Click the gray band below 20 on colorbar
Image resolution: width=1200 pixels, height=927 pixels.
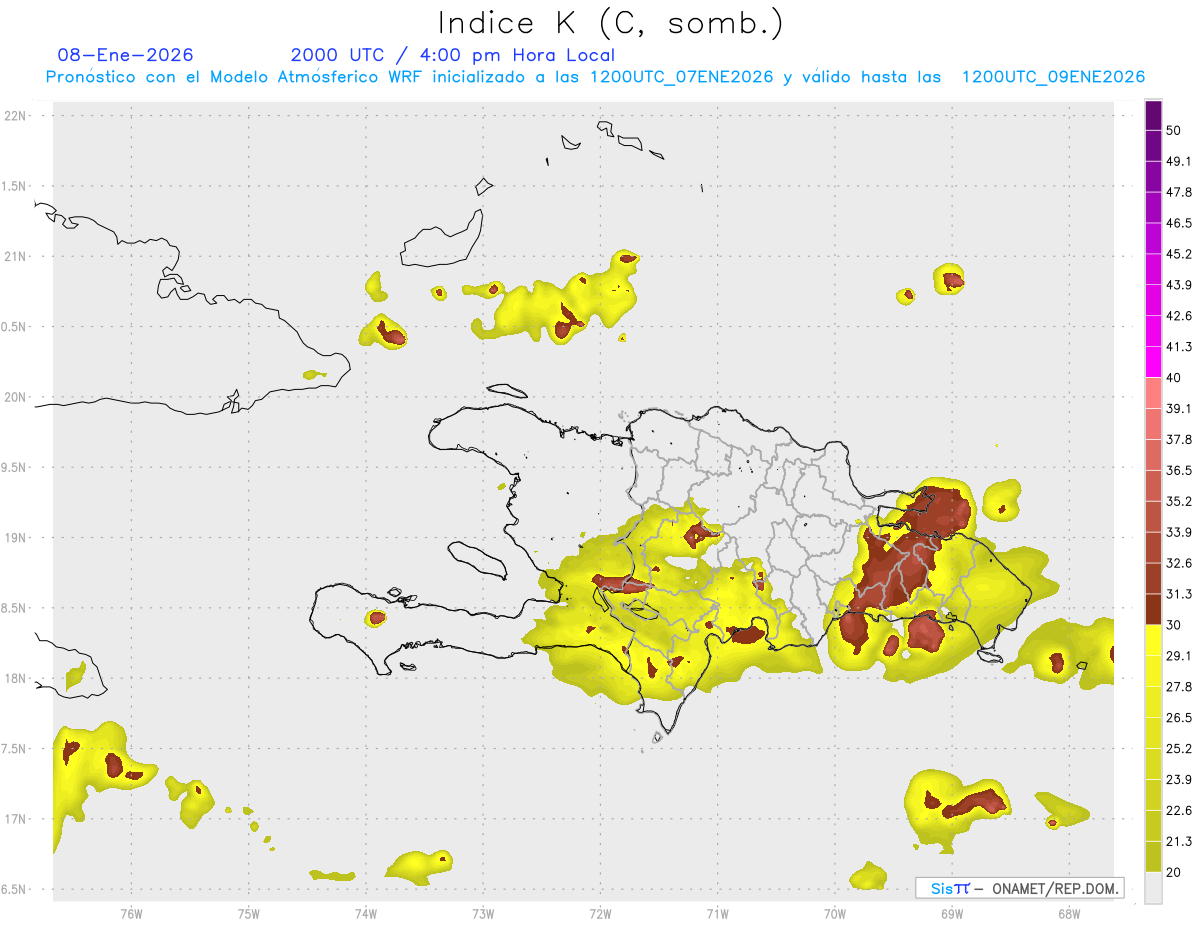[x=1154, y=887]
